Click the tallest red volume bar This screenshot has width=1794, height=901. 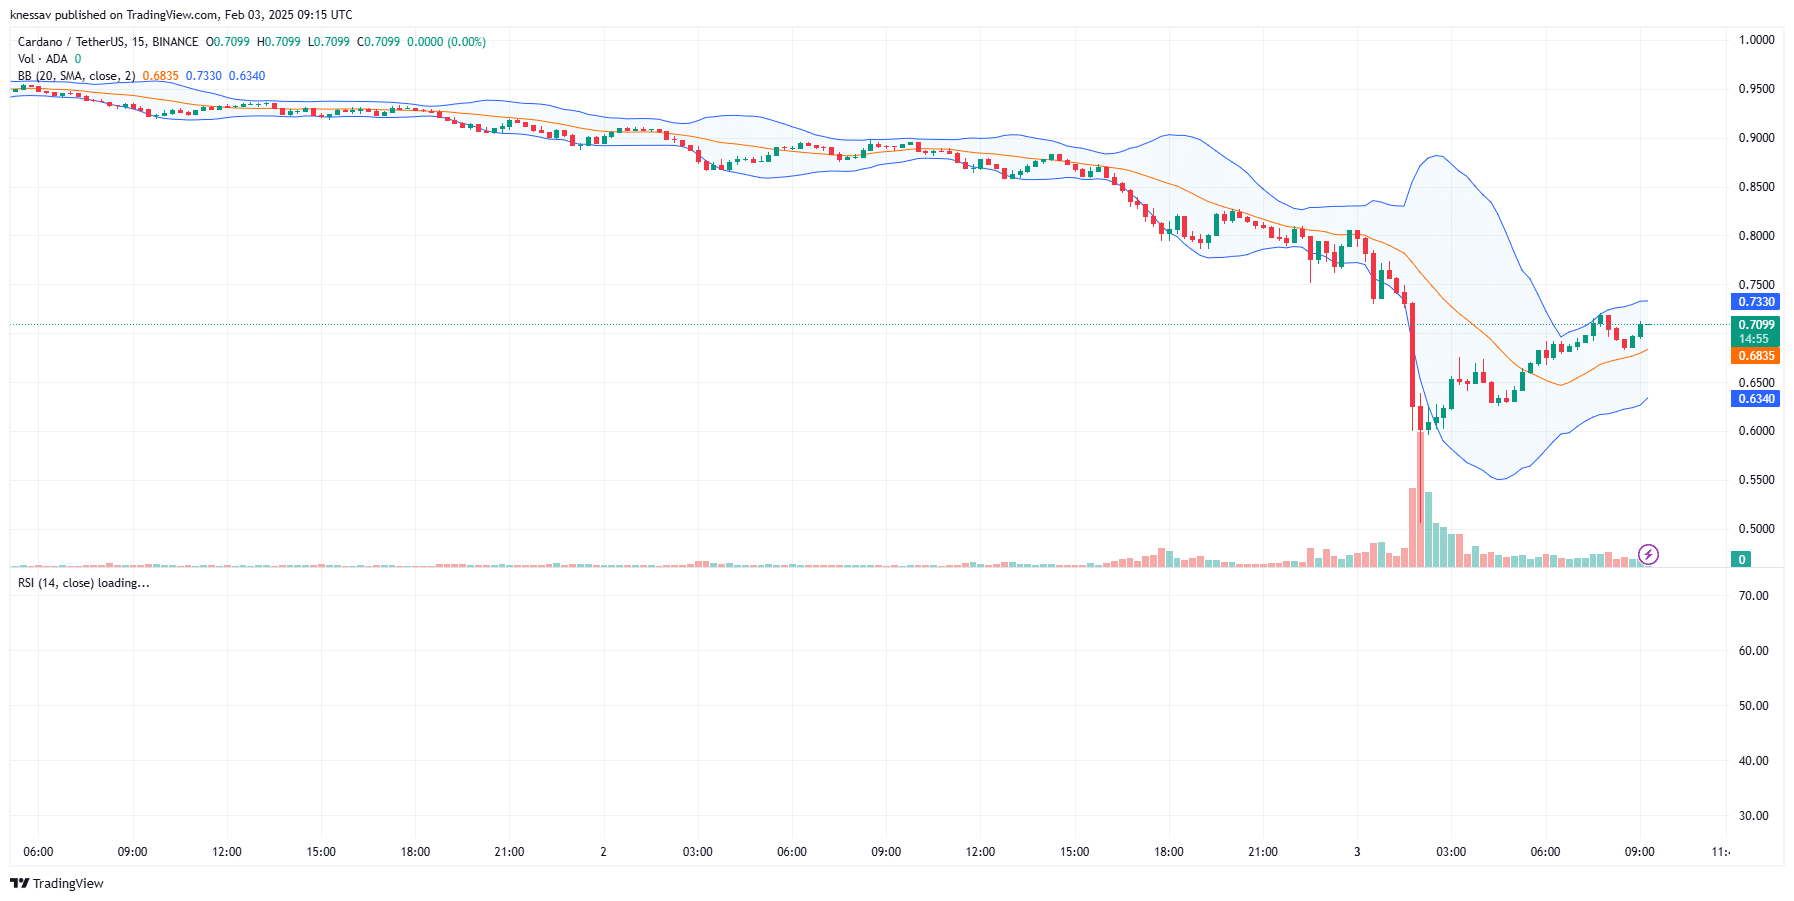coord(1420,499)
